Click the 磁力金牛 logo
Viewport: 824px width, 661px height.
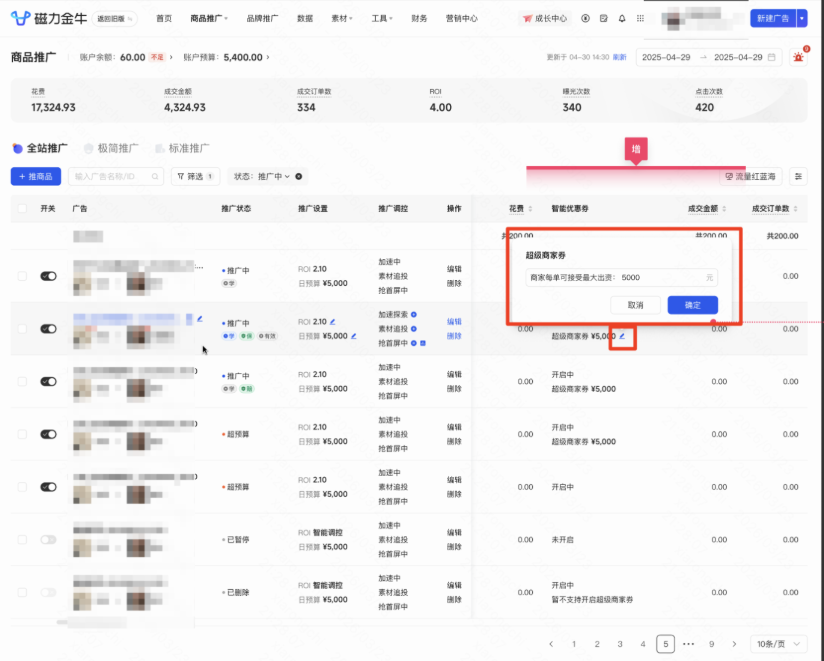49,18
